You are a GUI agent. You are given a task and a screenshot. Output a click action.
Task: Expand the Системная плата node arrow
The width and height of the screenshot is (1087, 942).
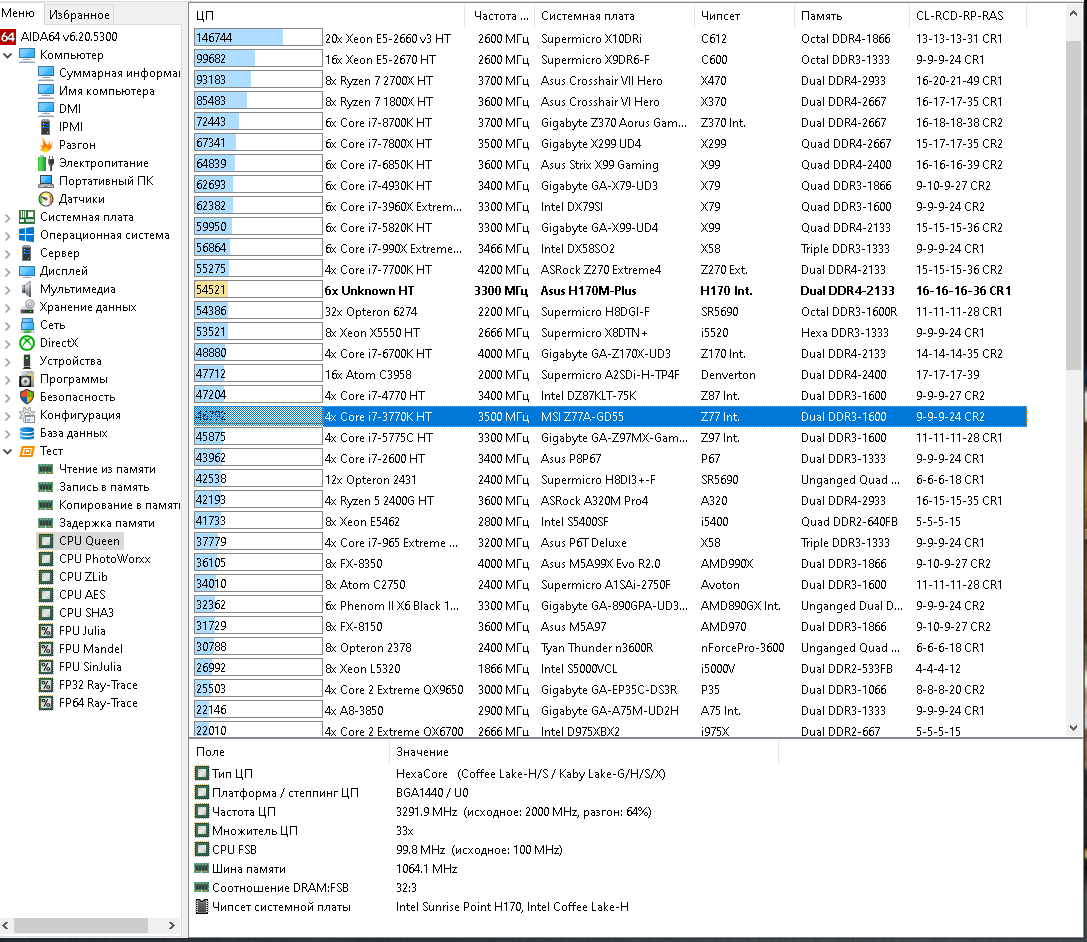(x=8, y=217)
